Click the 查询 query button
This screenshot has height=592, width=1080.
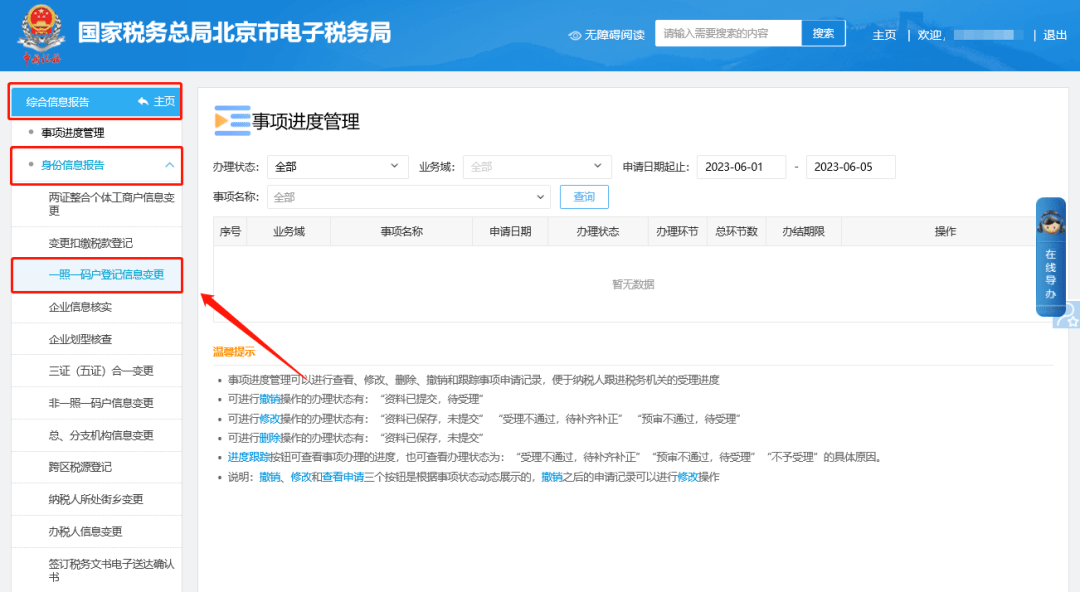583,196
